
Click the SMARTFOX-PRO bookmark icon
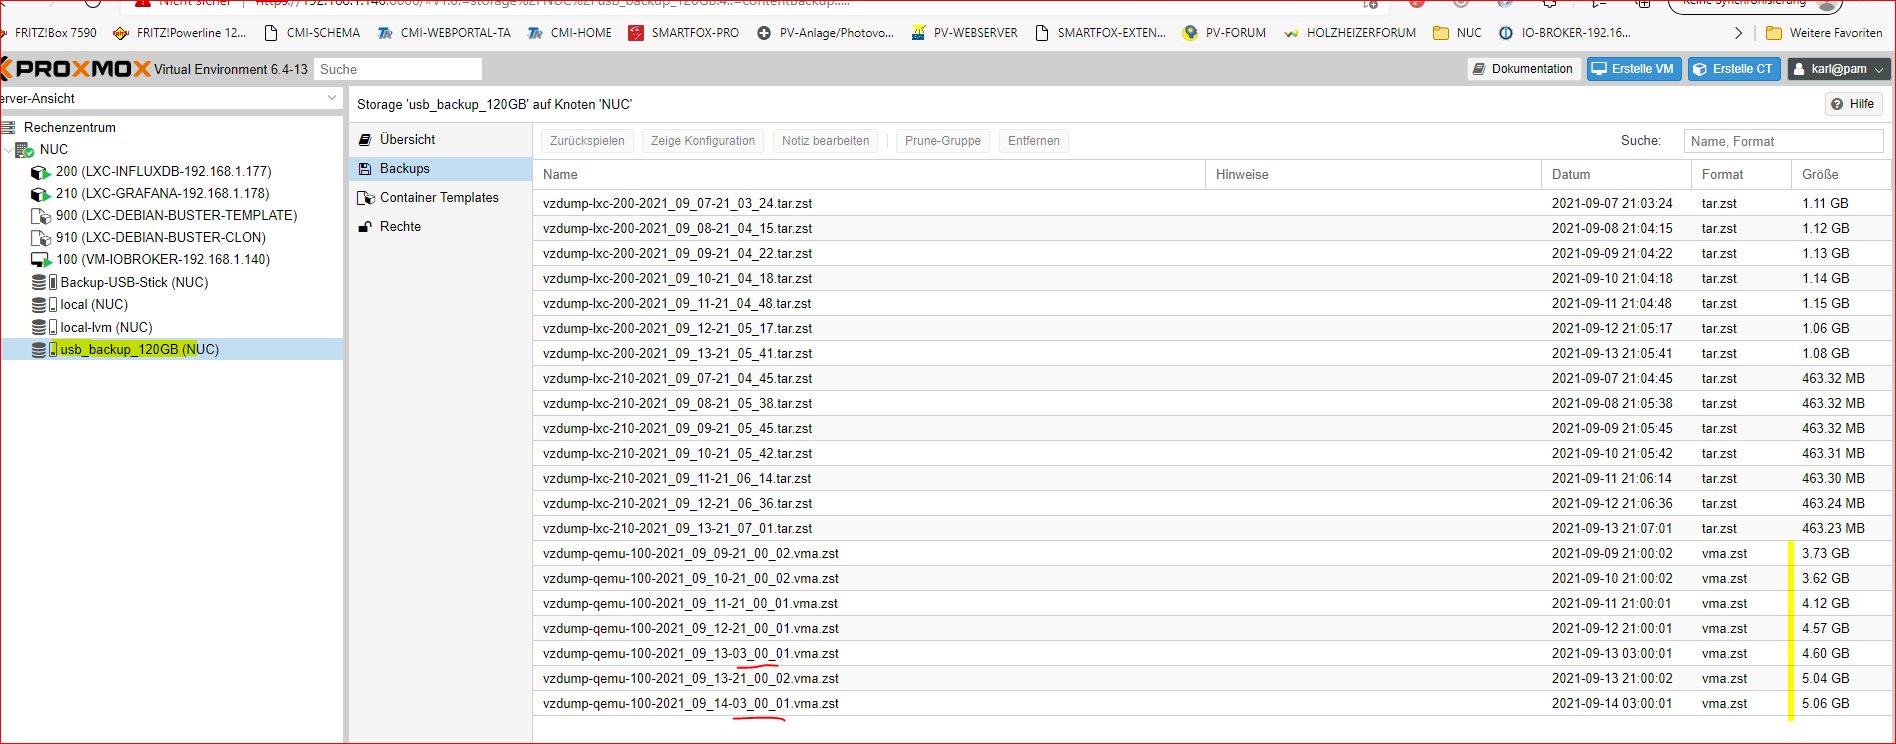[636, 33]
